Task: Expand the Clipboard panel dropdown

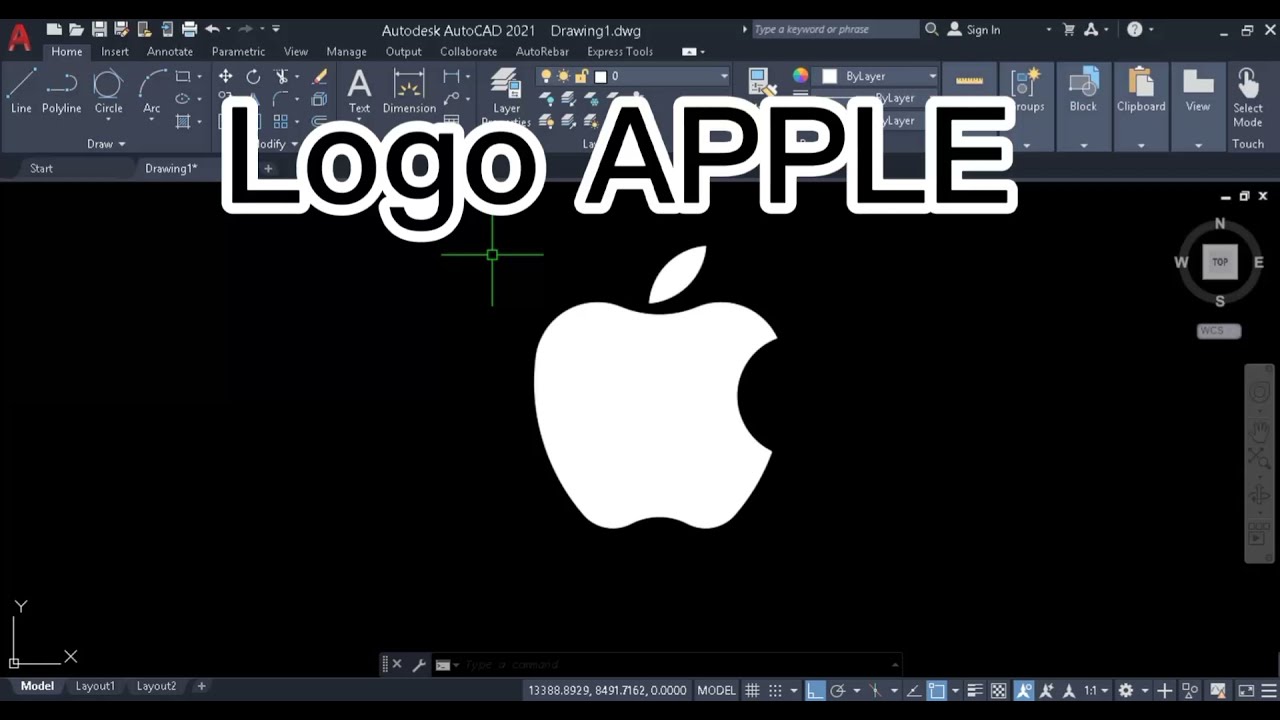Action: (1141, 145)
